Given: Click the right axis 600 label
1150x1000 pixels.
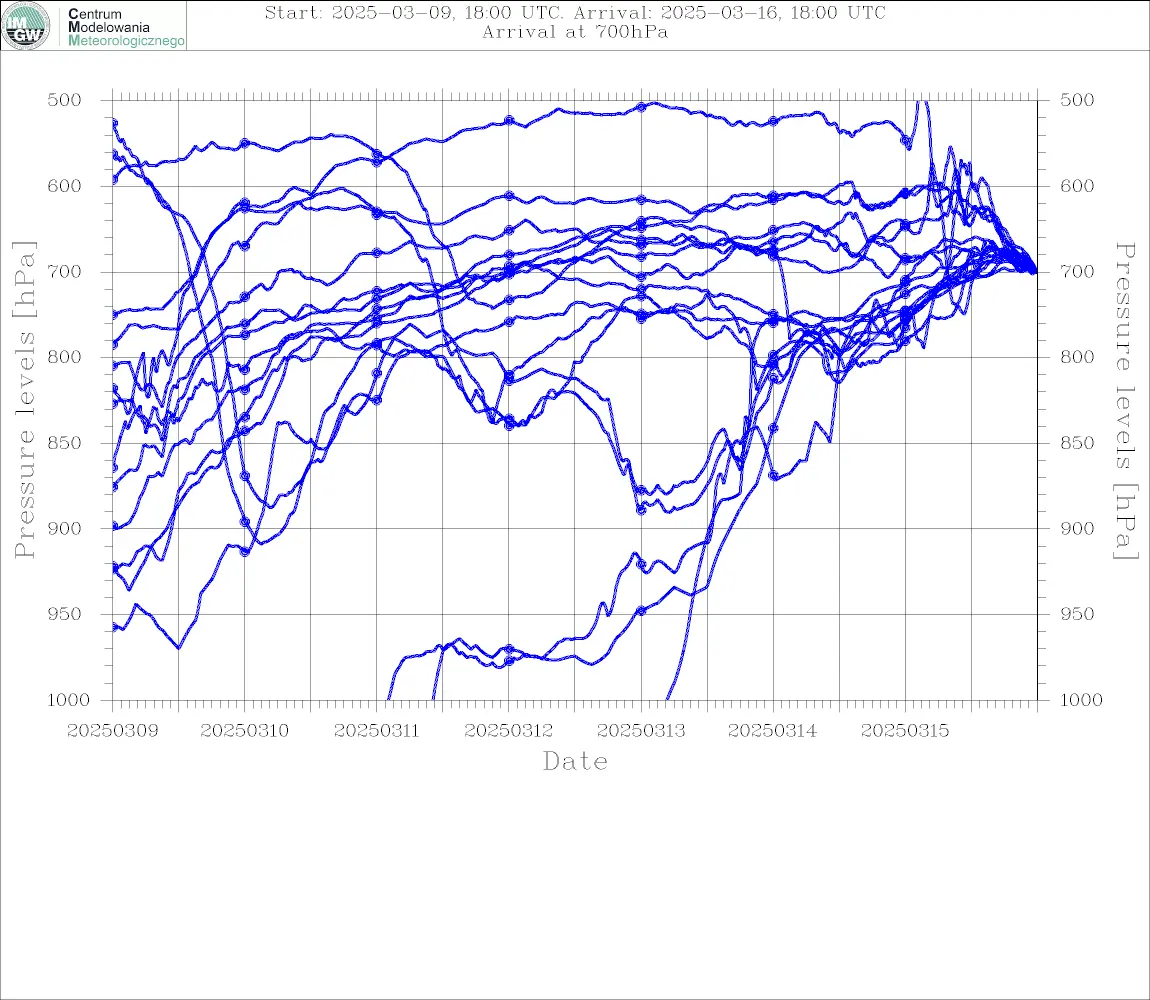Looking at the screenshot, I should (x=1077, y=186).
